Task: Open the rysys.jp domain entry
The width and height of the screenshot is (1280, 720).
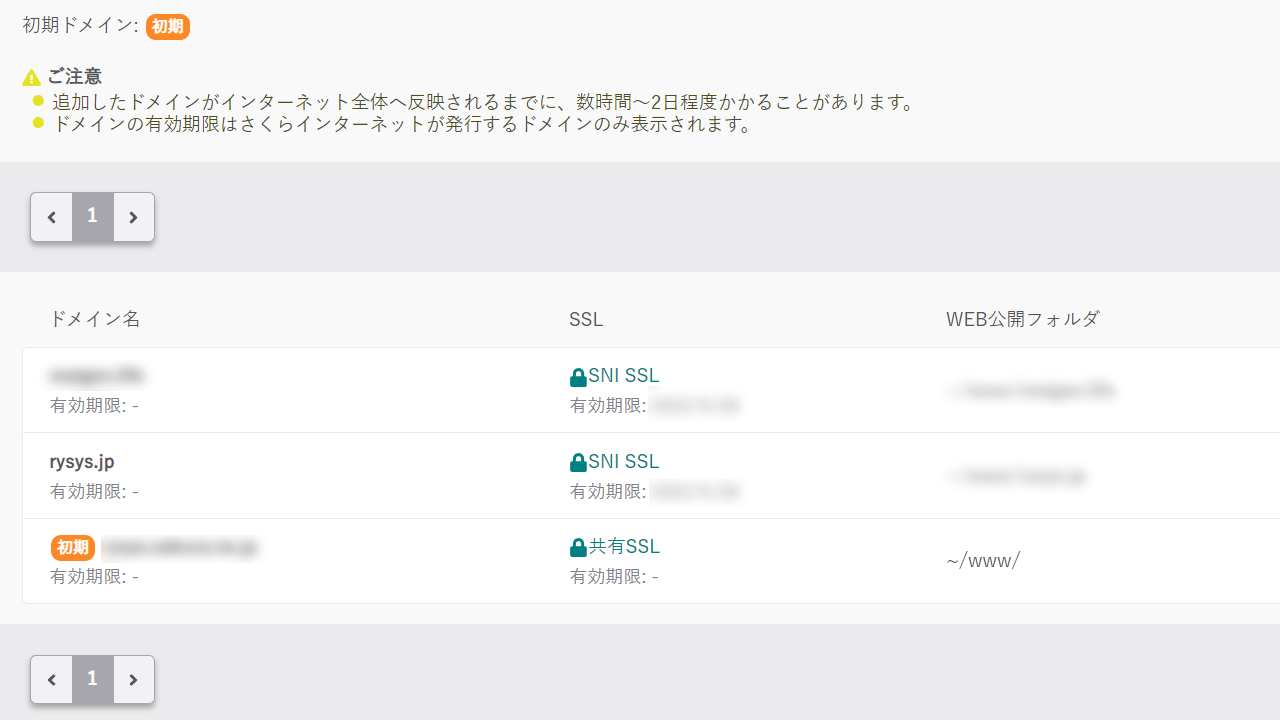Action: point(82,462)
